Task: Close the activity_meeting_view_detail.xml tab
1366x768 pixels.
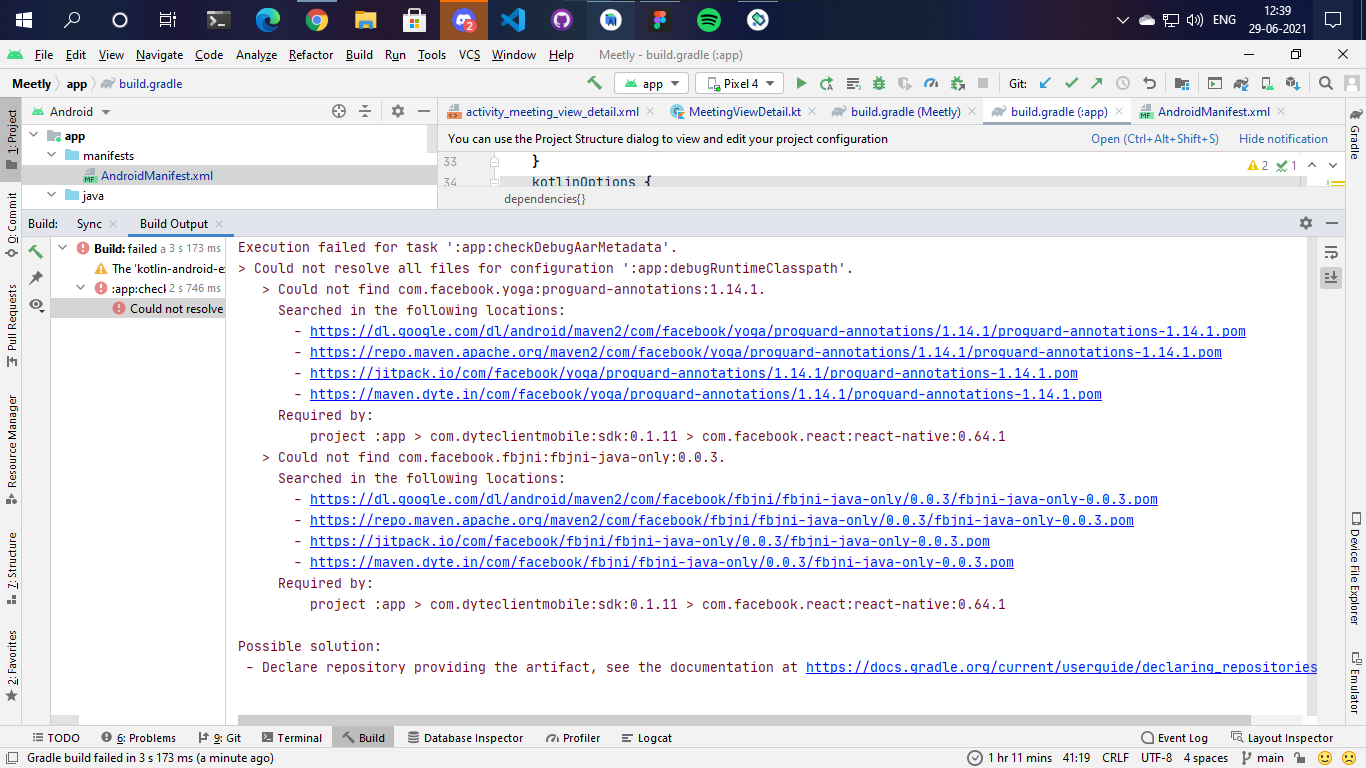Action: click(x=650, y=112)
